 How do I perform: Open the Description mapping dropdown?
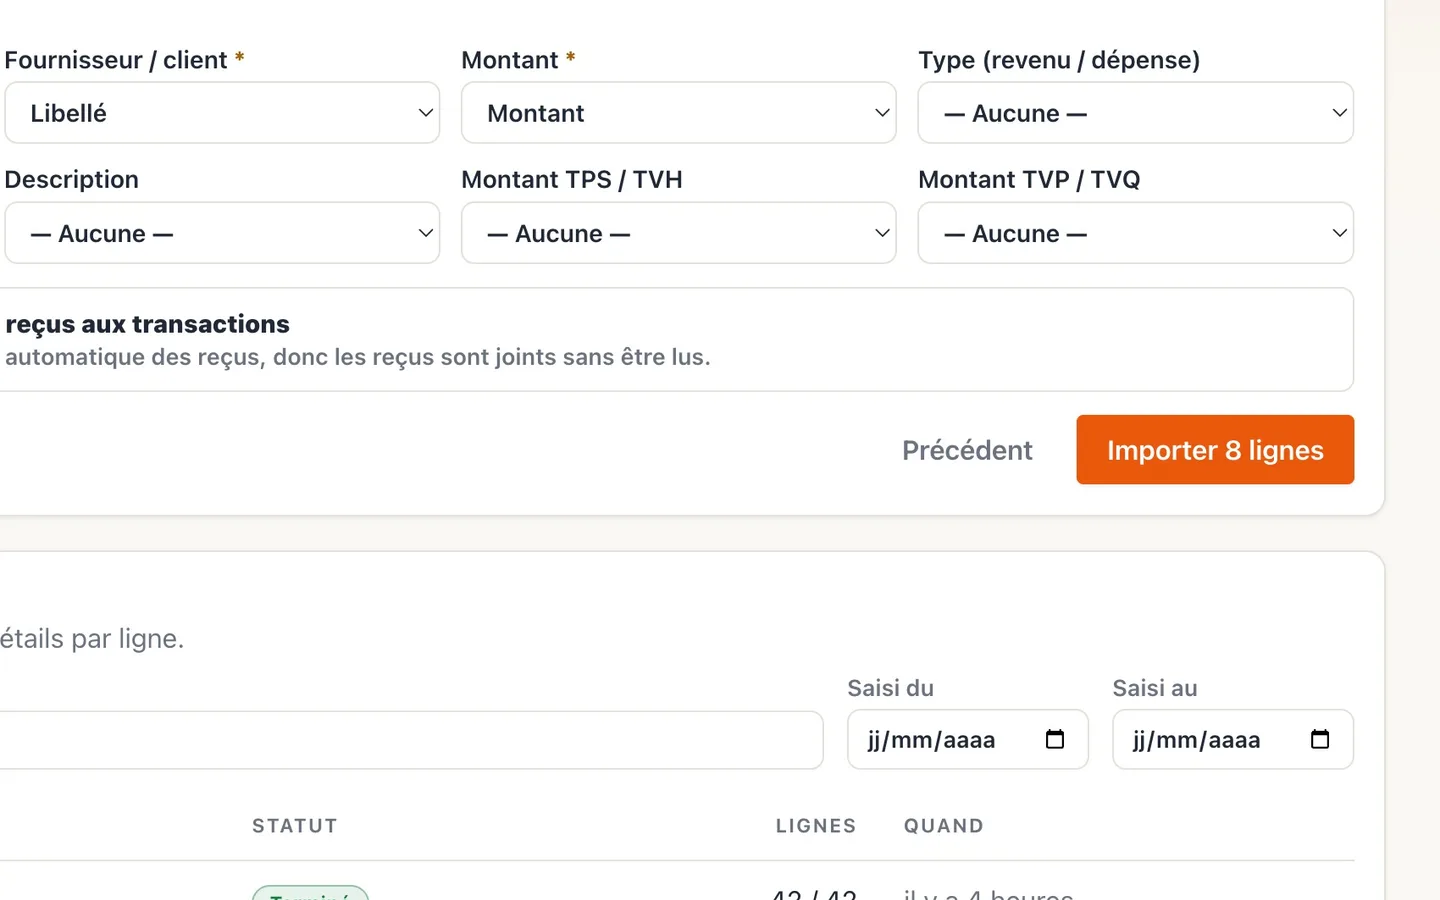tap(222, 233)
